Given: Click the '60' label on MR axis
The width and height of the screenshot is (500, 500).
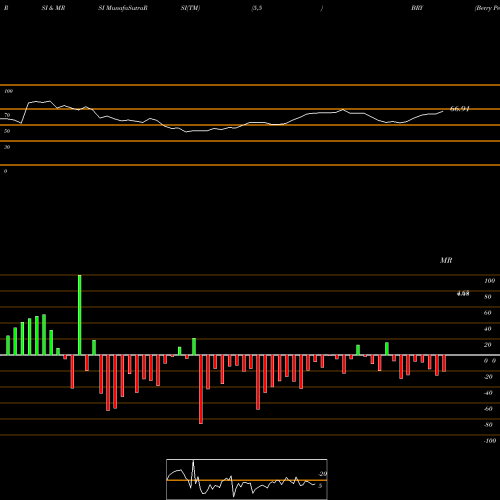Looking at the screenshot, I should pyautogui.click(x=488, y=313).
